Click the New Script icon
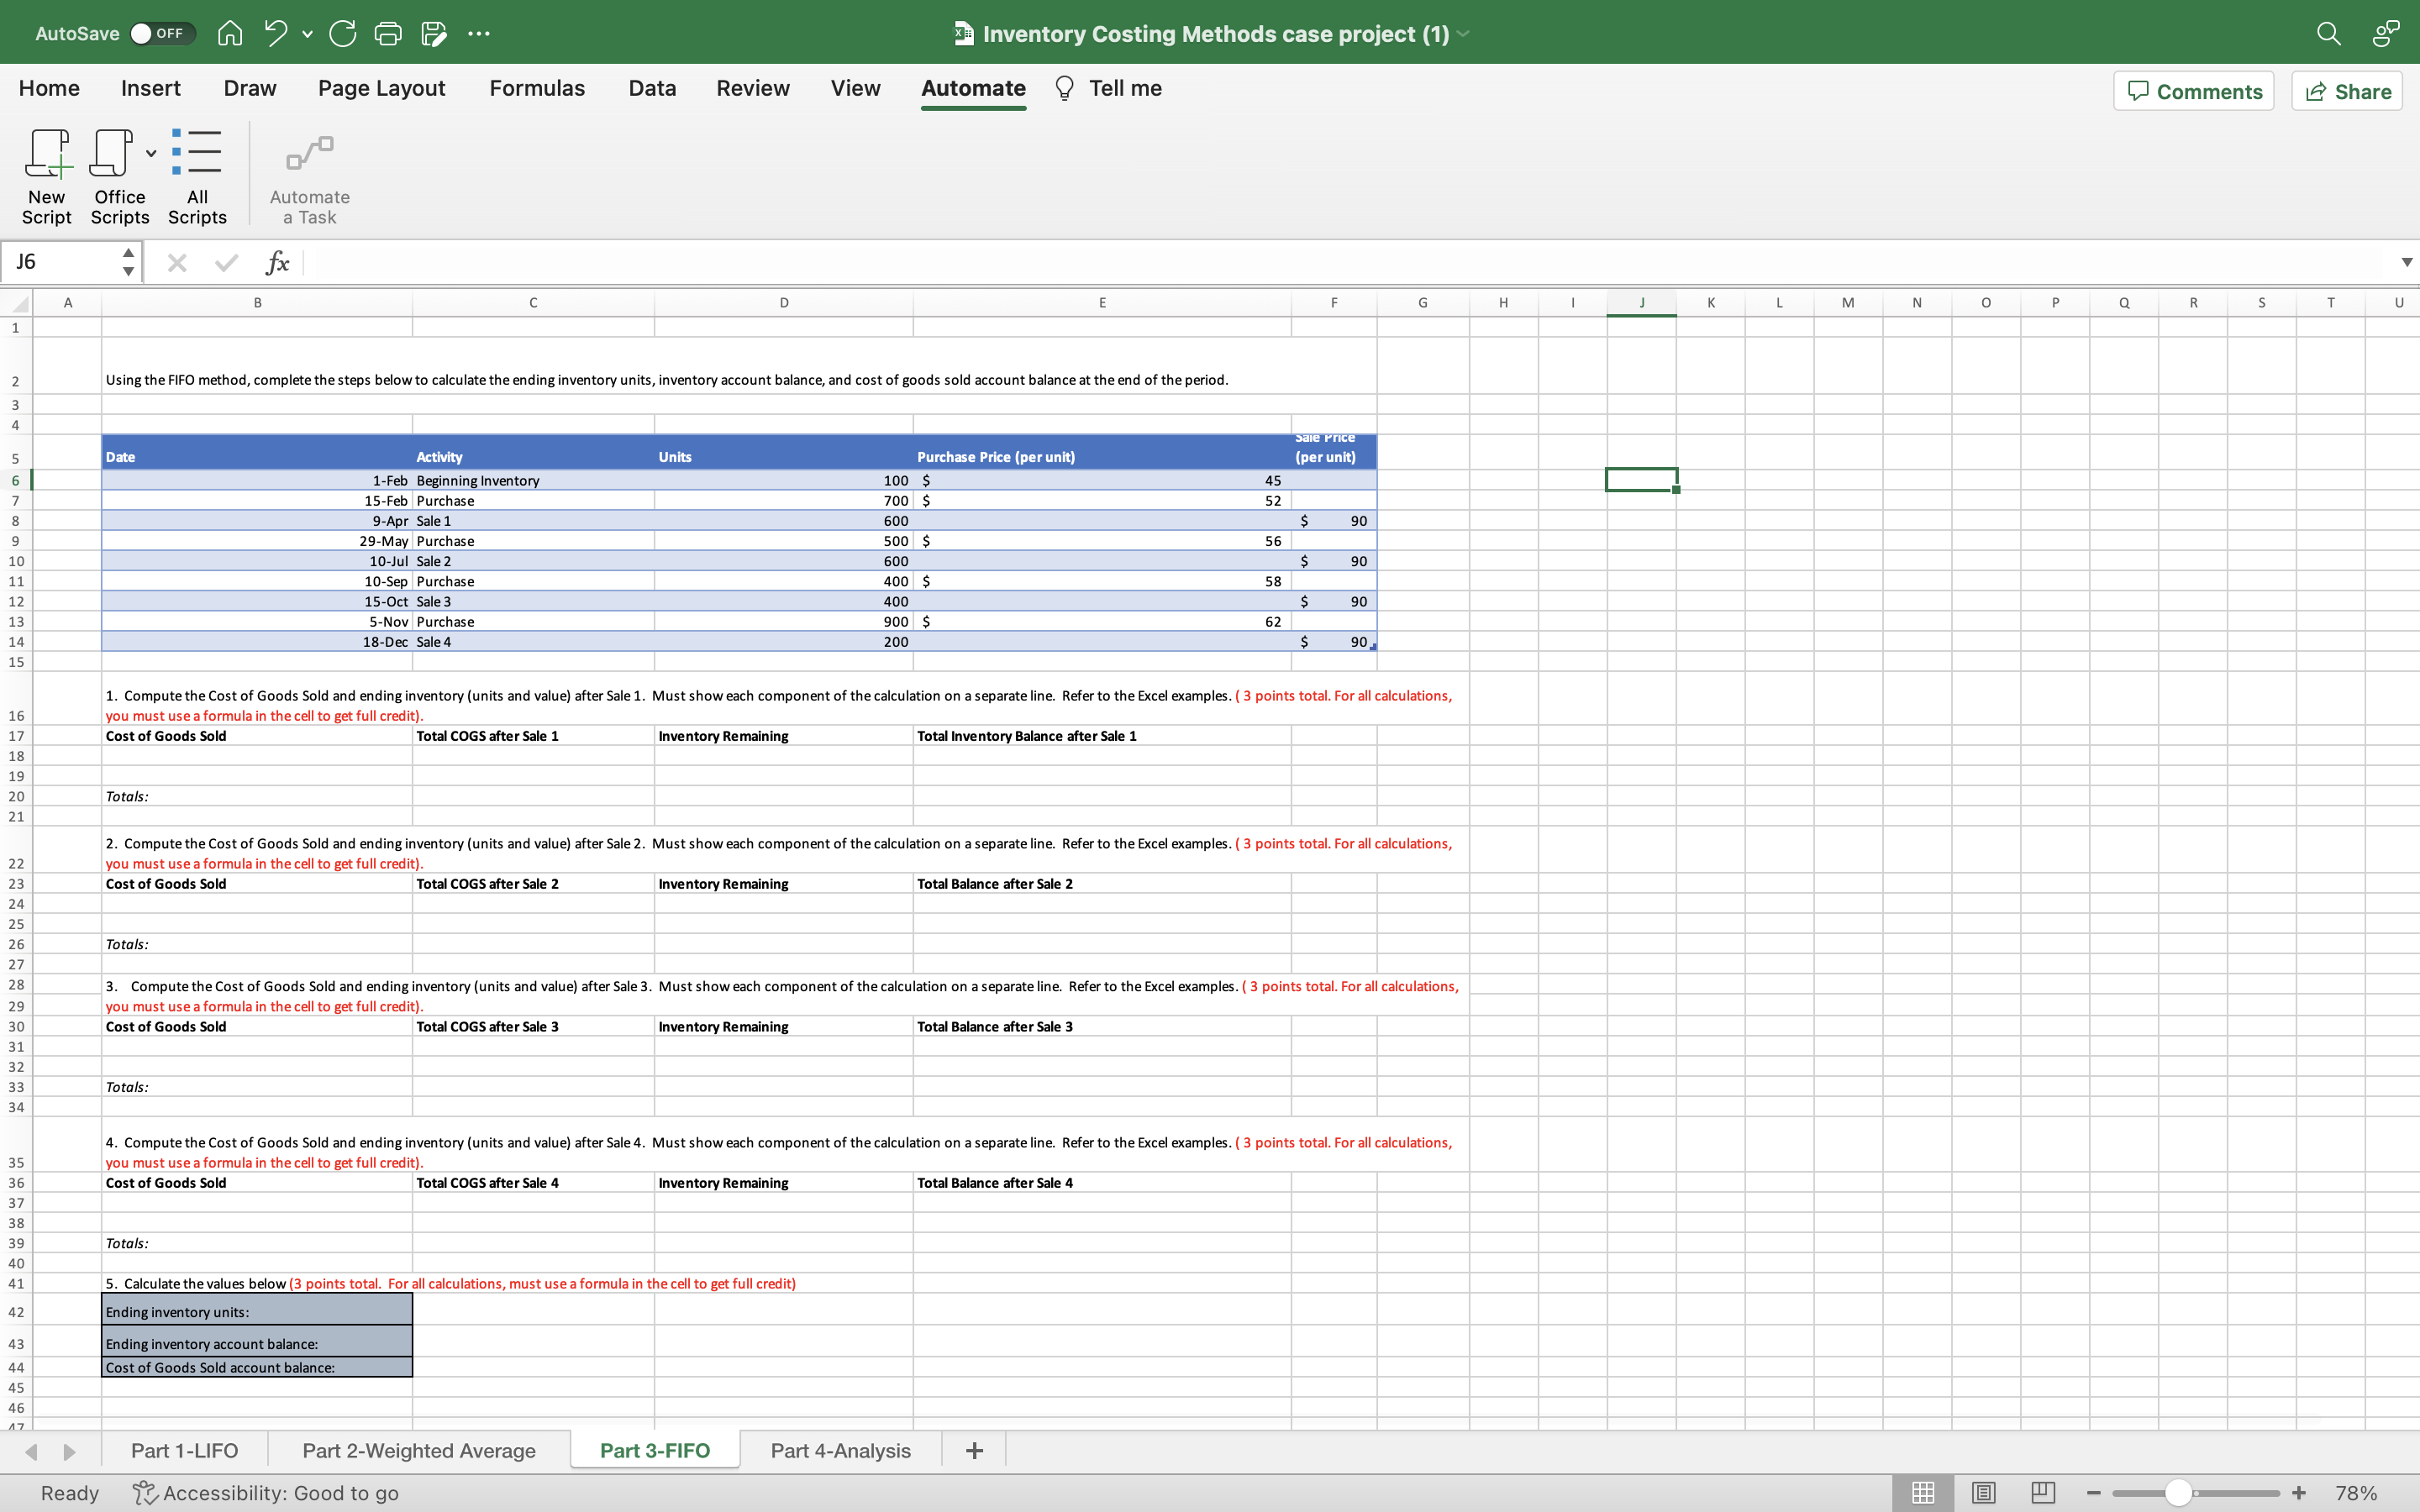2420x1512 pixels. tap(47, 155)
